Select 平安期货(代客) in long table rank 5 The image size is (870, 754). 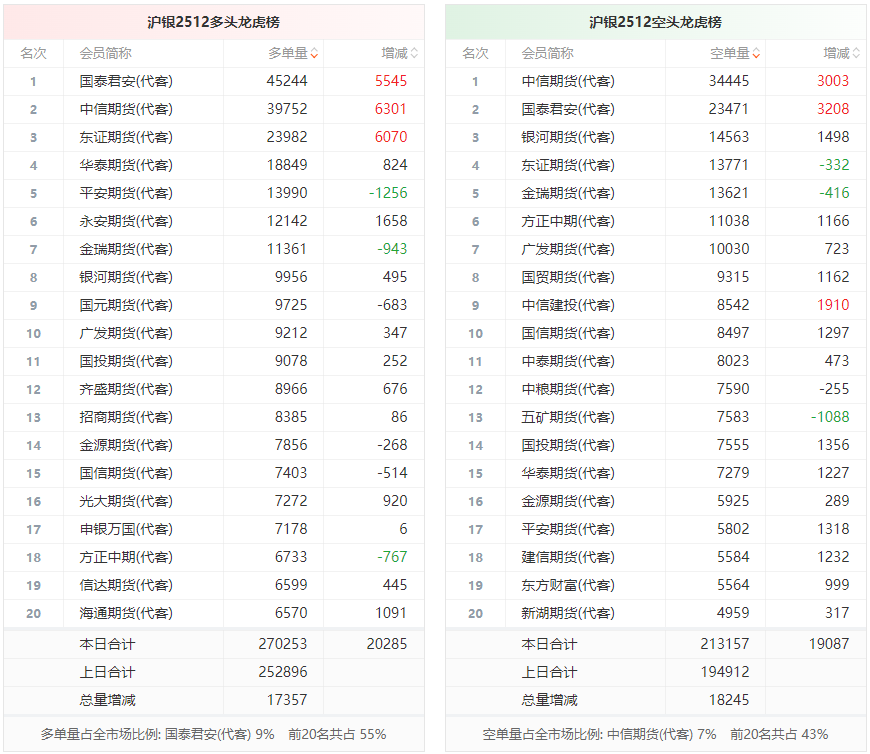tap(126, 193)
